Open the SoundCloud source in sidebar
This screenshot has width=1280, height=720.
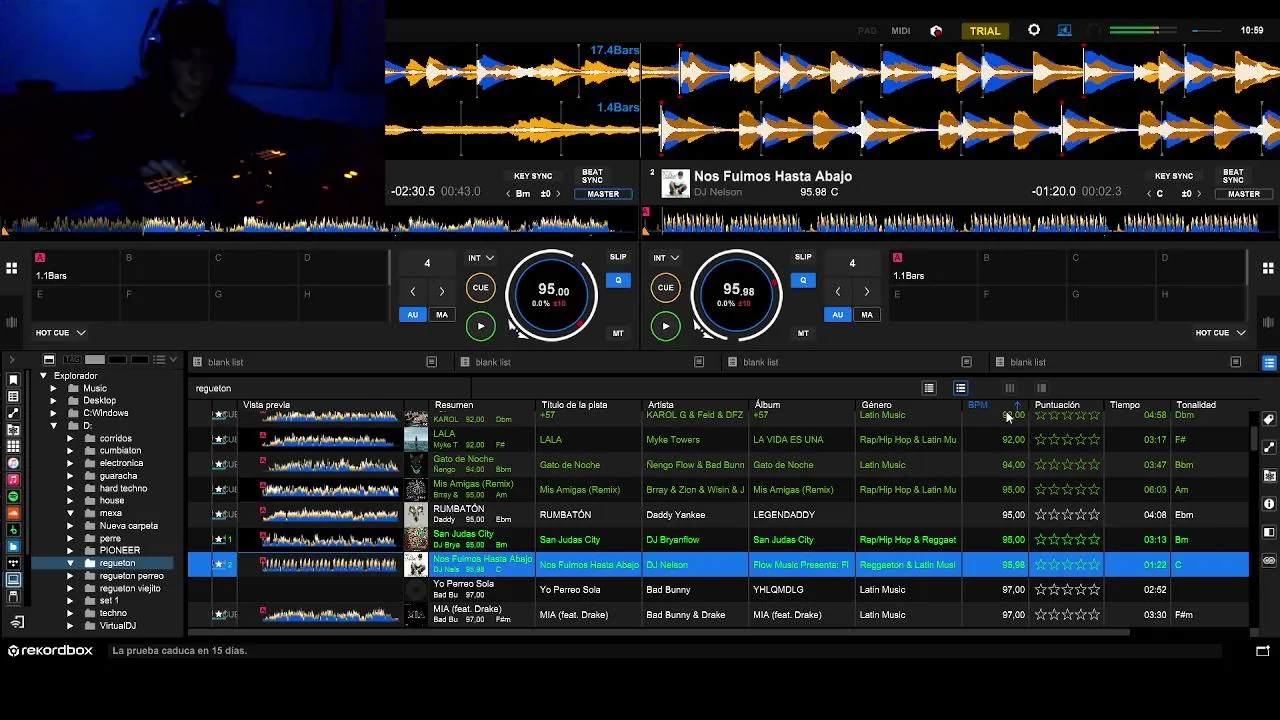click(x=13, y=514)
